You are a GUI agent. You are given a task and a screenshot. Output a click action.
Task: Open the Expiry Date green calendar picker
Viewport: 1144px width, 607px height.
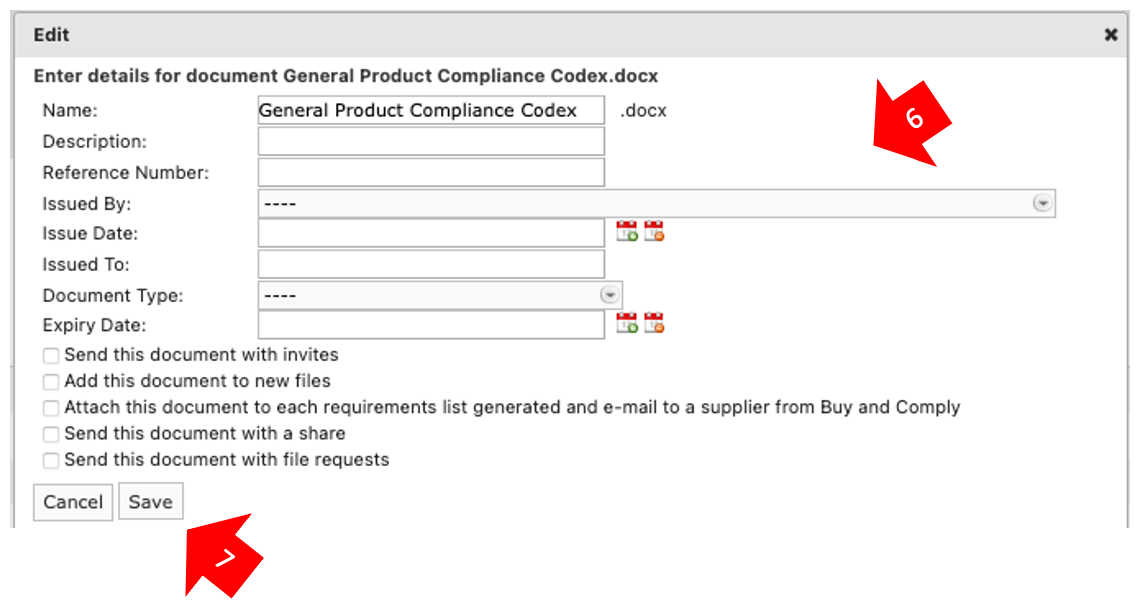tap(627, 322)
